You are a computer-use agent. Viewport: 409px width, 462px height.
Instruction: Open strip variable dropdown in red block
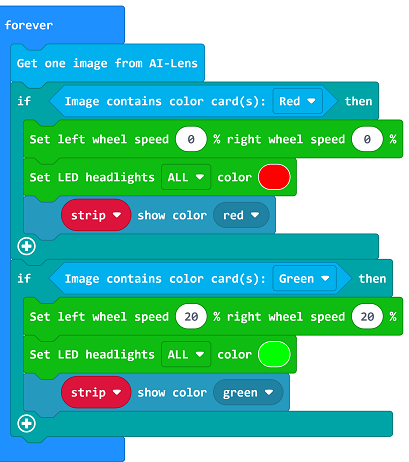coord(96,215)
